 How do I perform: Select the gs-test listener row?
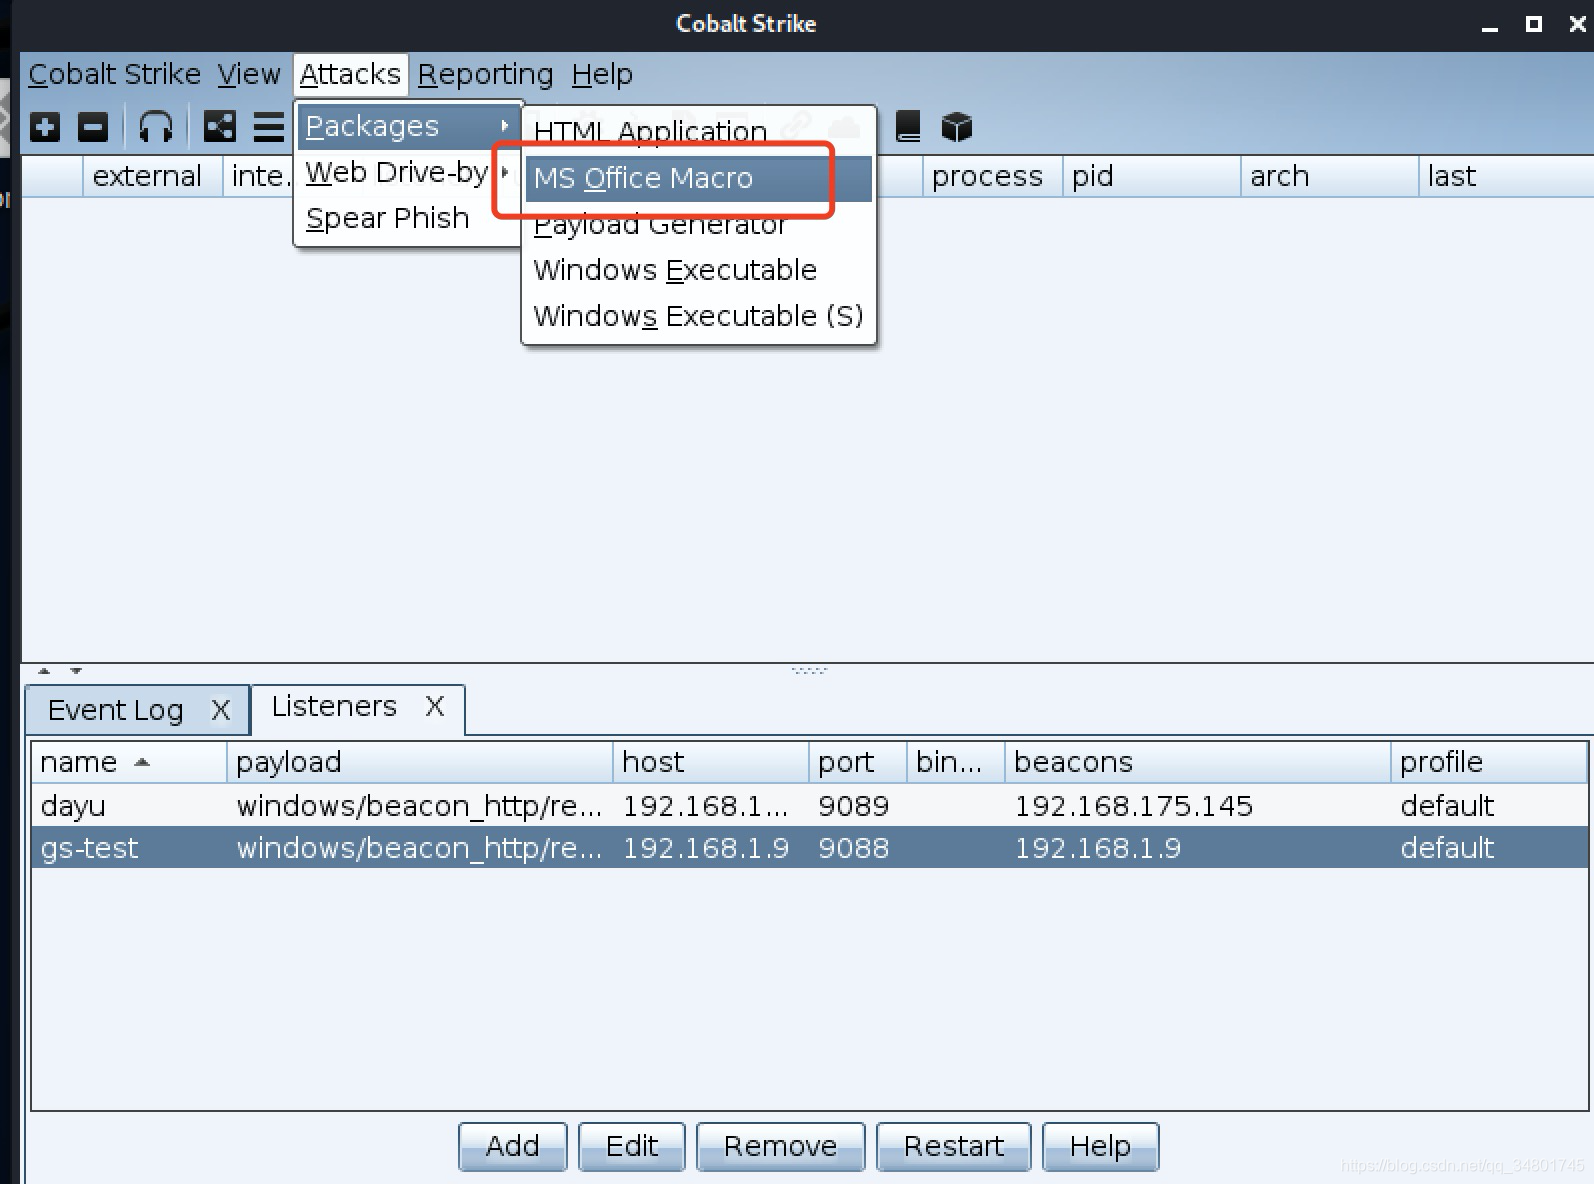click(809, 848)
